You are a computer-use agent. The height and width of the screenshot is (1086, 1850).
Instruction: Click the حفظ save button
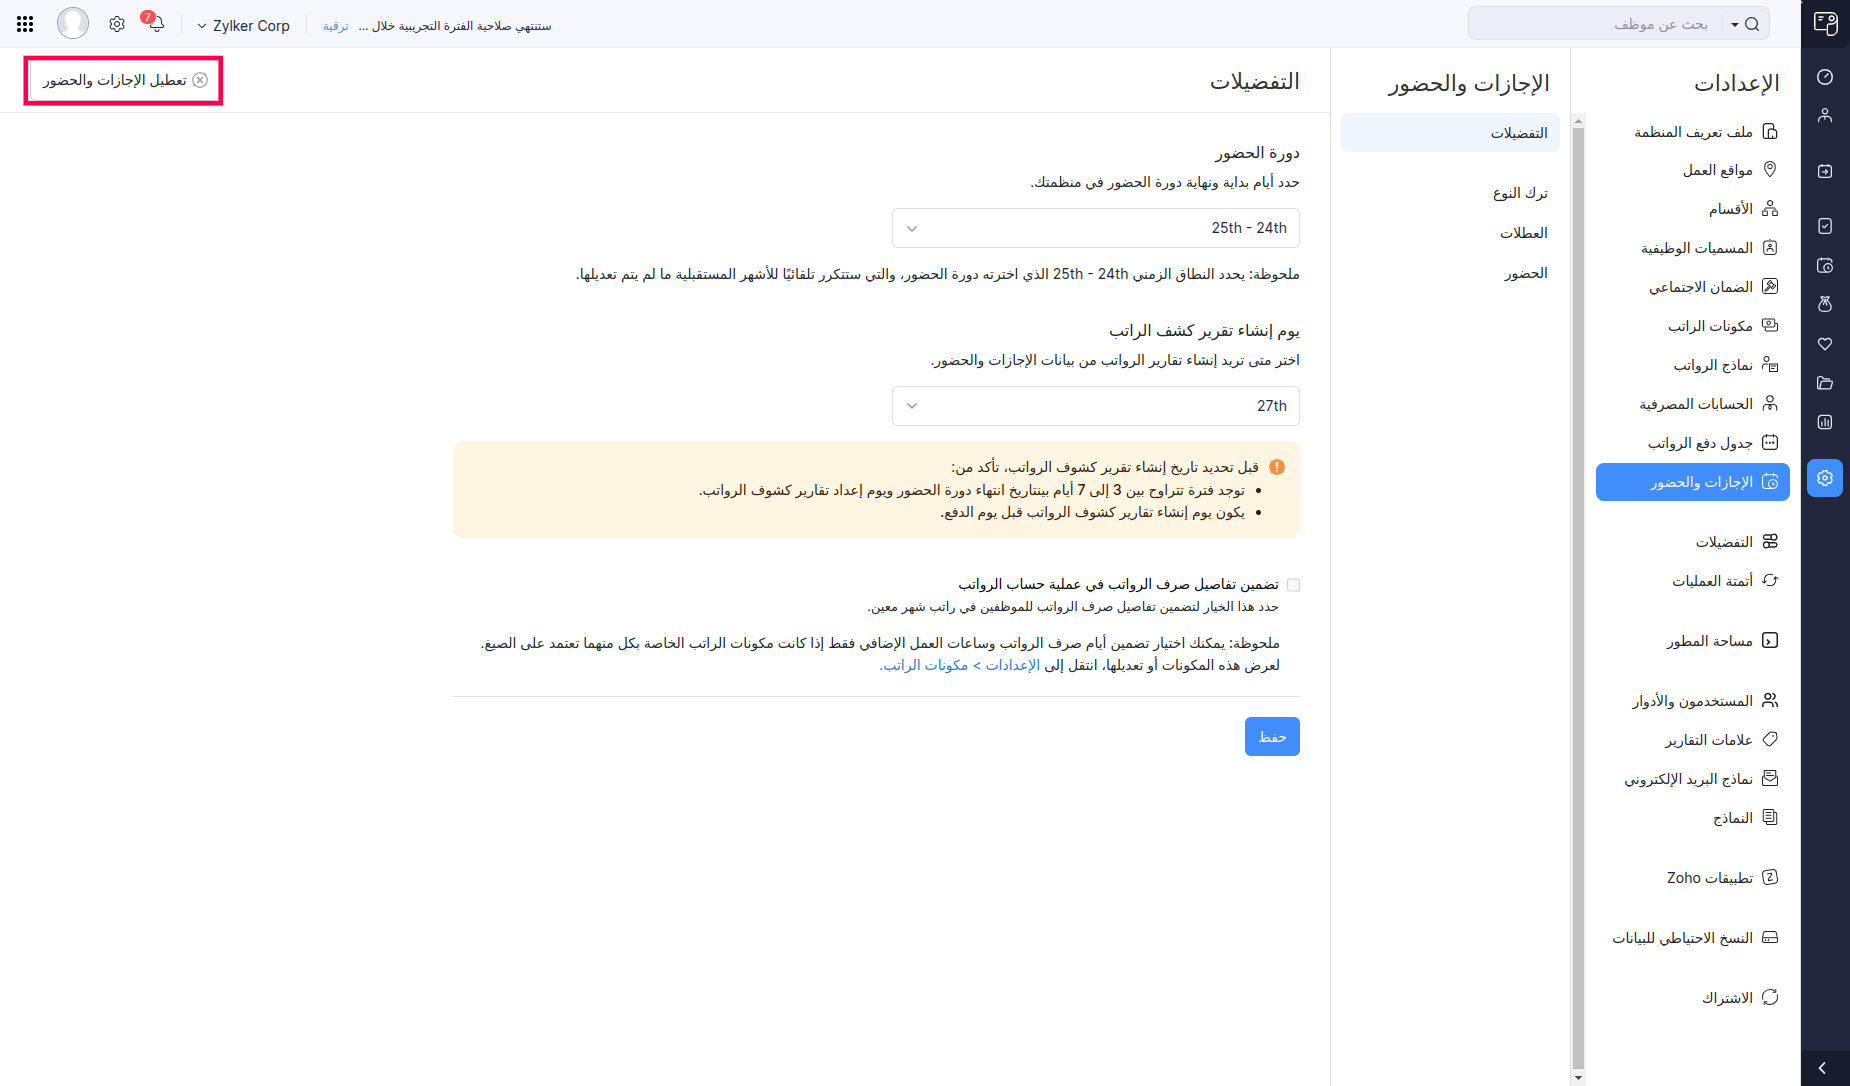pos(1272,737)
